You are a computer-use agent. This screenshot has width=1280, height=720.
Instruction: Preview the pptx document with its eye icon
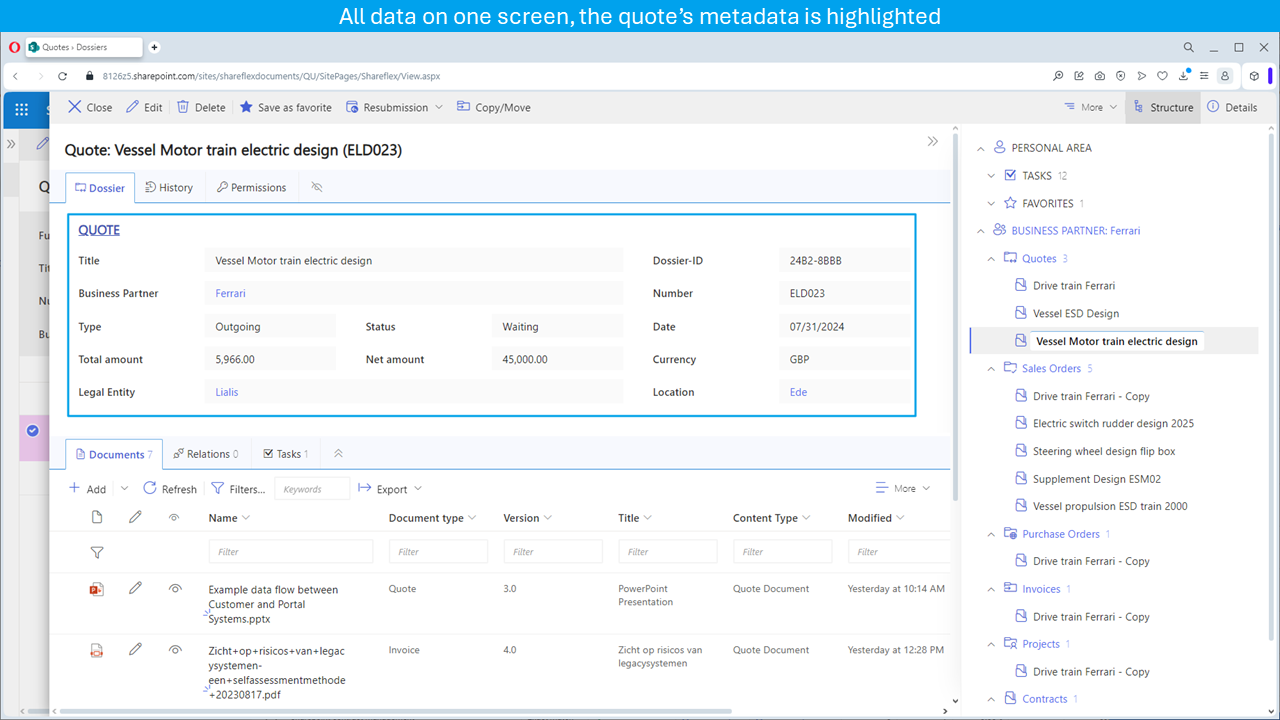click(x=175, y=589)
